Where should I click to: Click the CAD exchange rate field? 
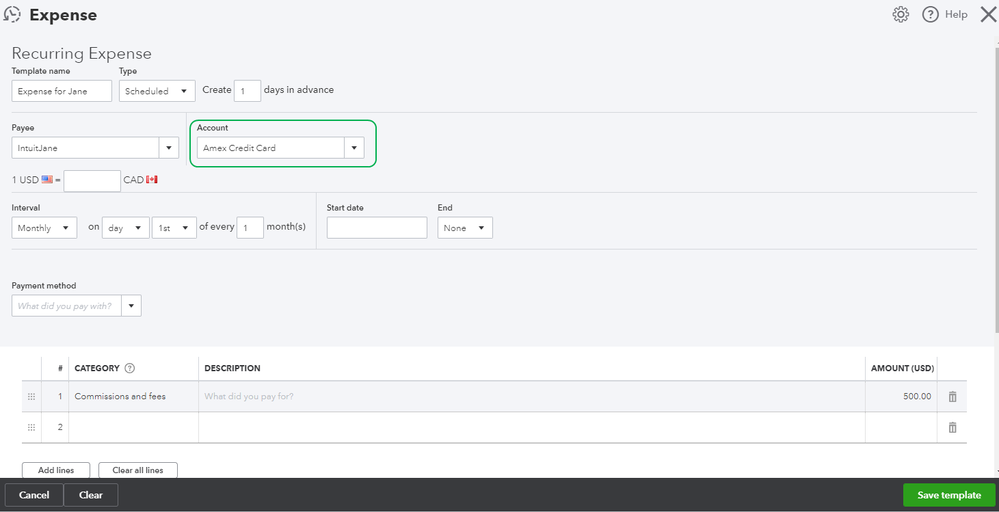[x=92, y=180]
